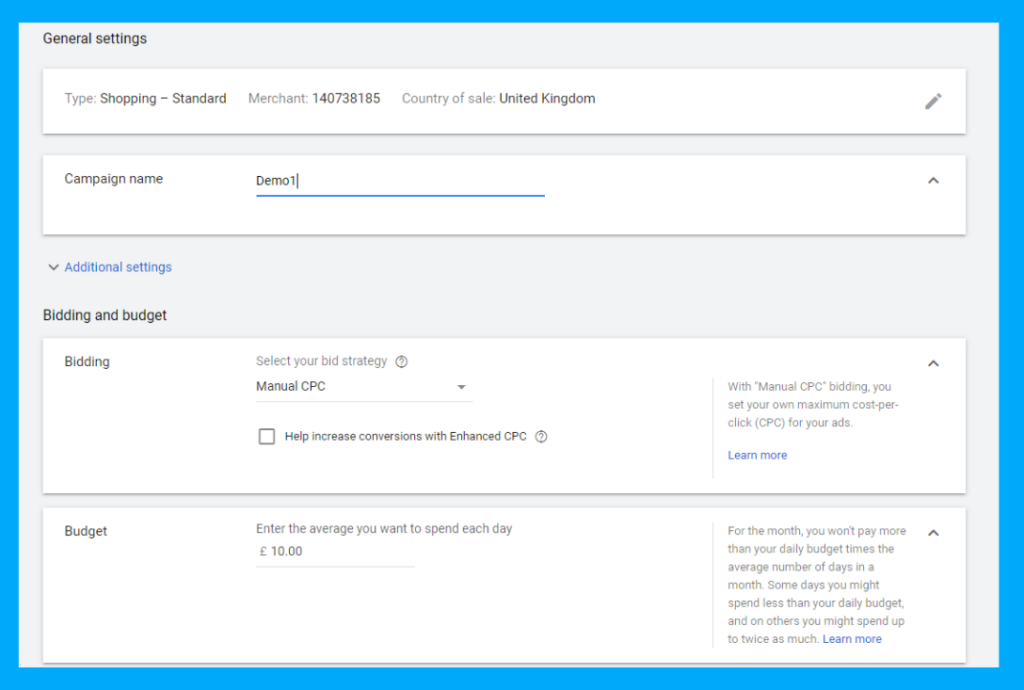
Task: Collapse the Budget panel
Action: 933,533
